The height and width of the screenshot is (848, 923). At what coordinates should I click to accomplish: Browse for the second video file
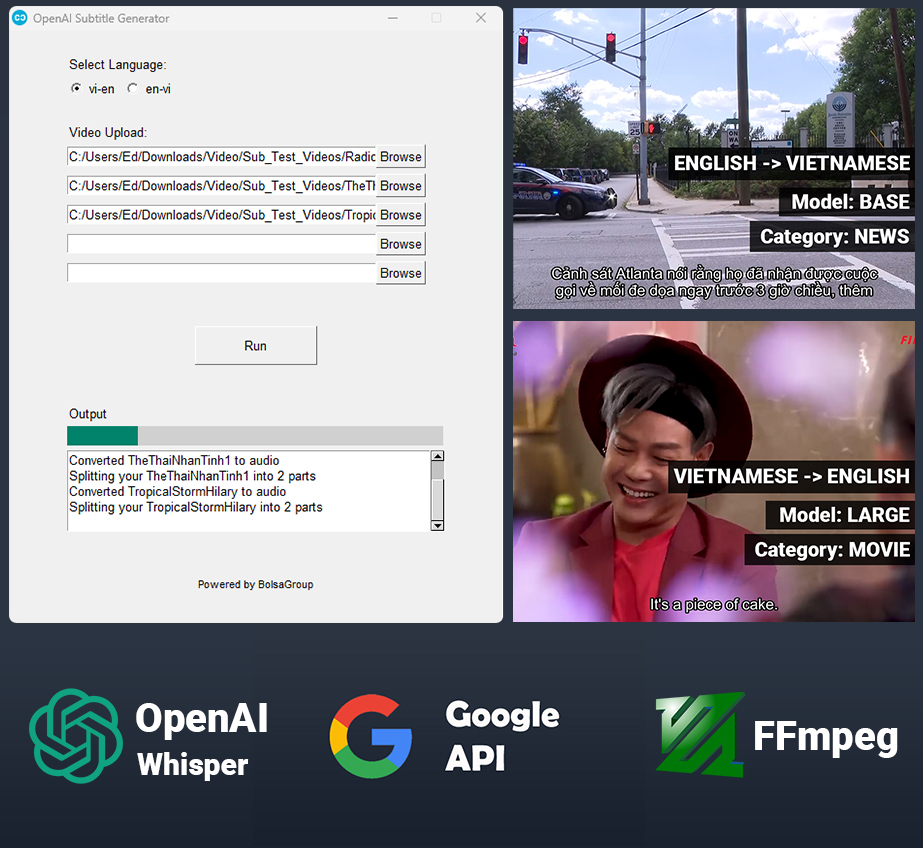click(400, 186)
